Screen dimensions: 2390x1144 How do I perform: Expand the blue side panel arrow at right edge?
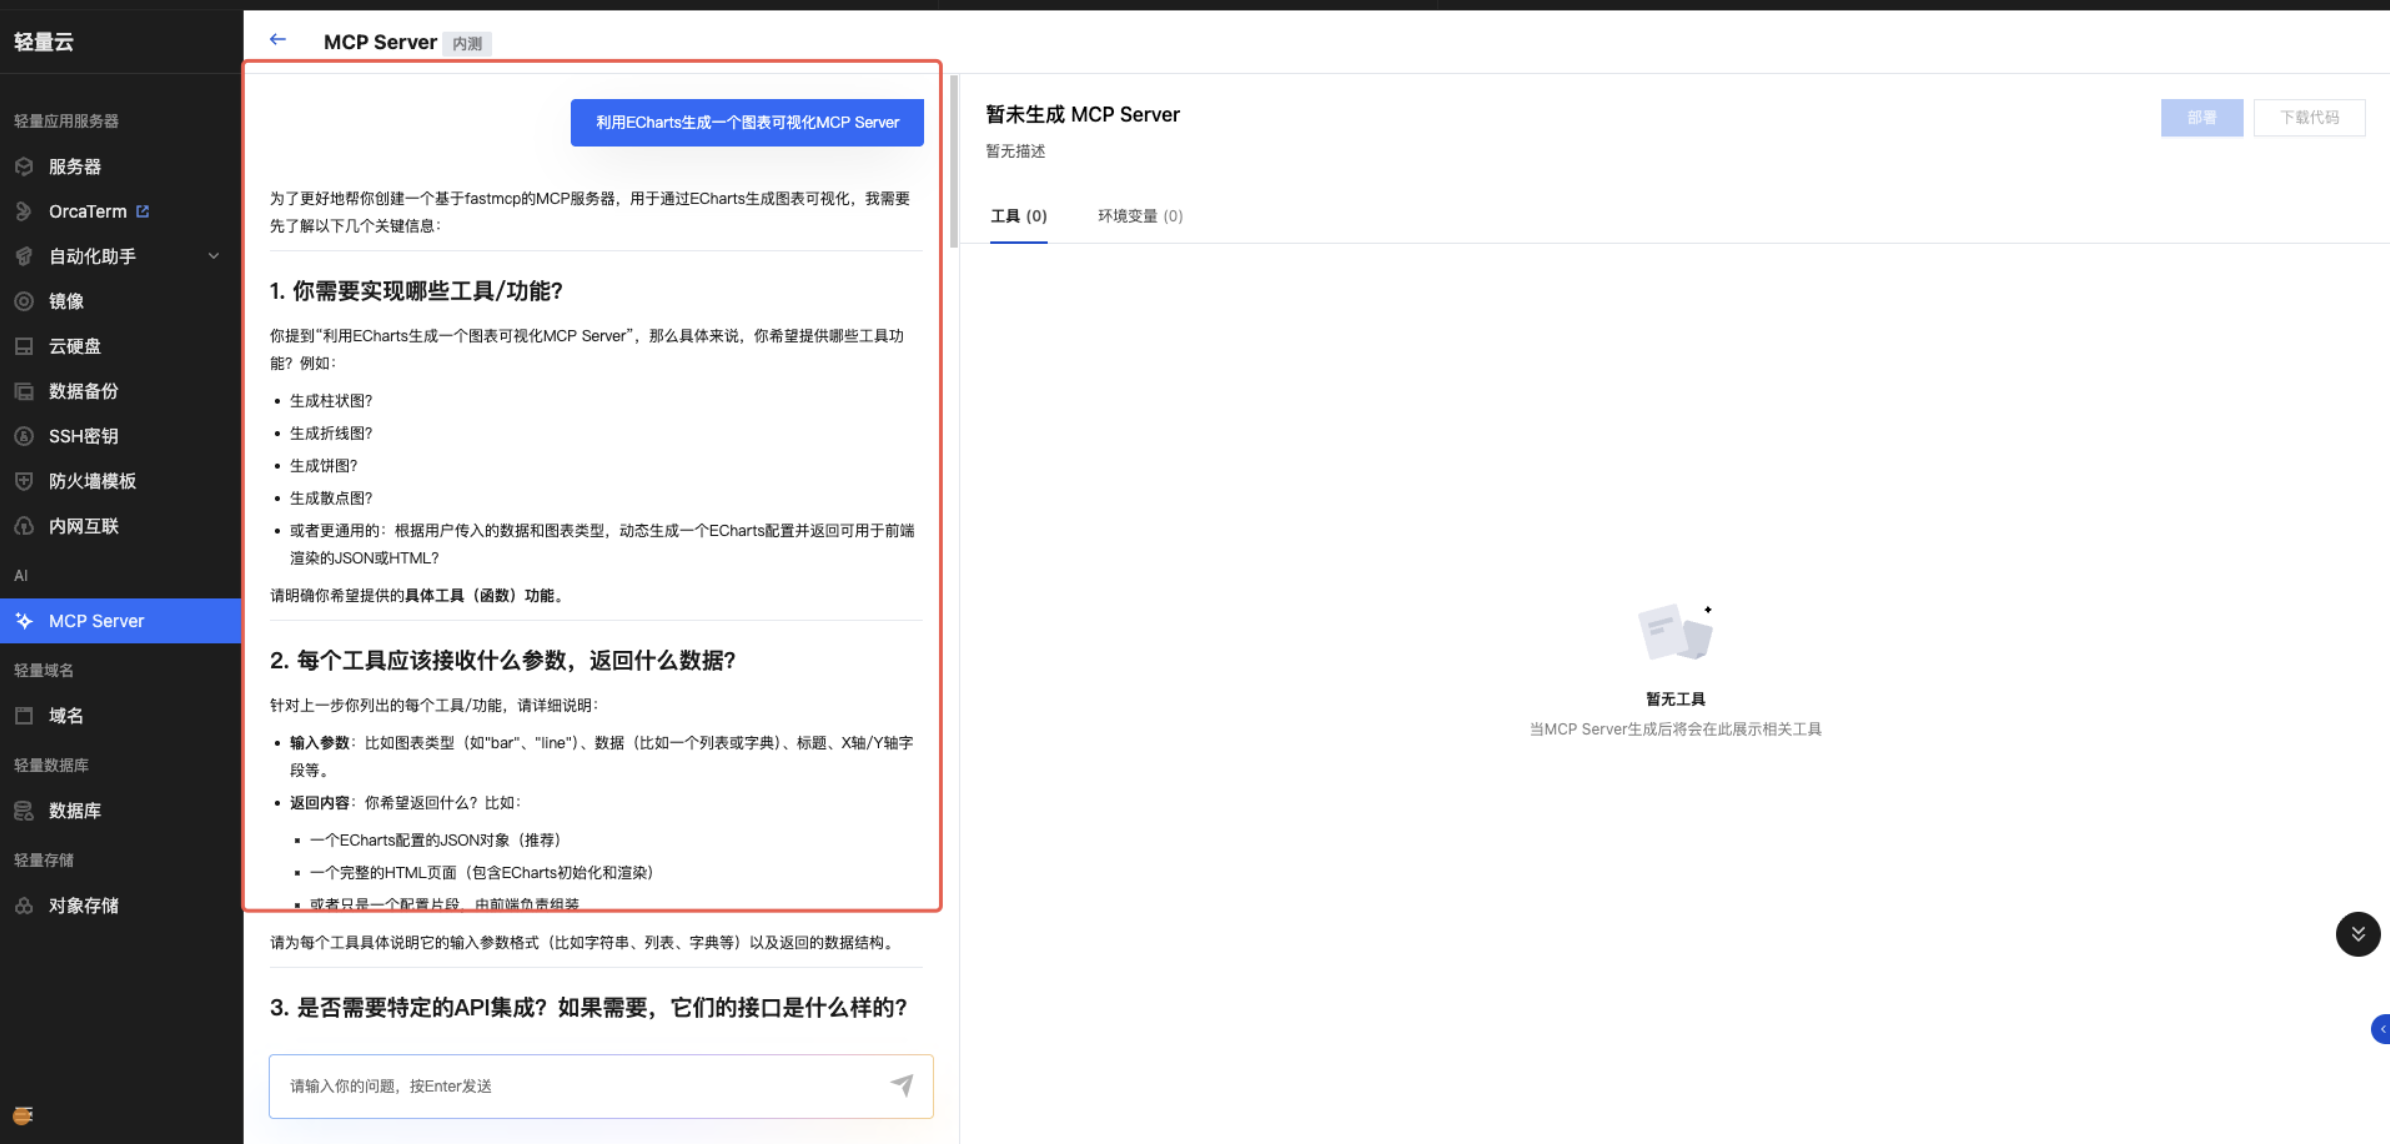pos(2381,1029)
